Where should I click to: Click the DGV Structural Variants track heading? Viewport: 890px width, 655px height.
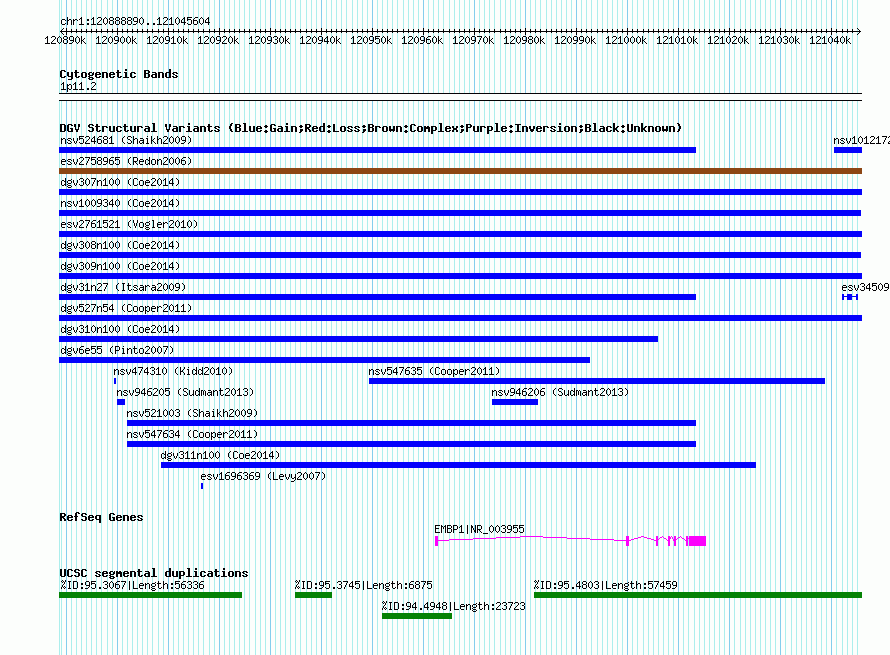click(x=371, y=128)
